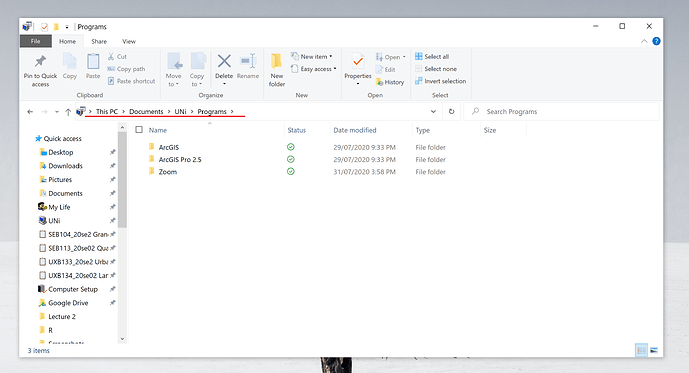Switch to Large icons view layout
The image size is (689, 373).
point(654,350)
